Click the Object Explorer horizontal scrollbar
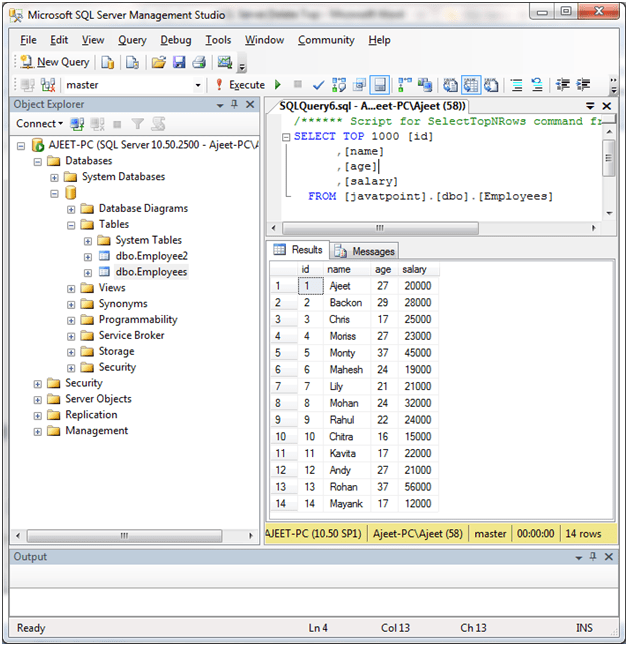628x646 pixels. [124, 536]
